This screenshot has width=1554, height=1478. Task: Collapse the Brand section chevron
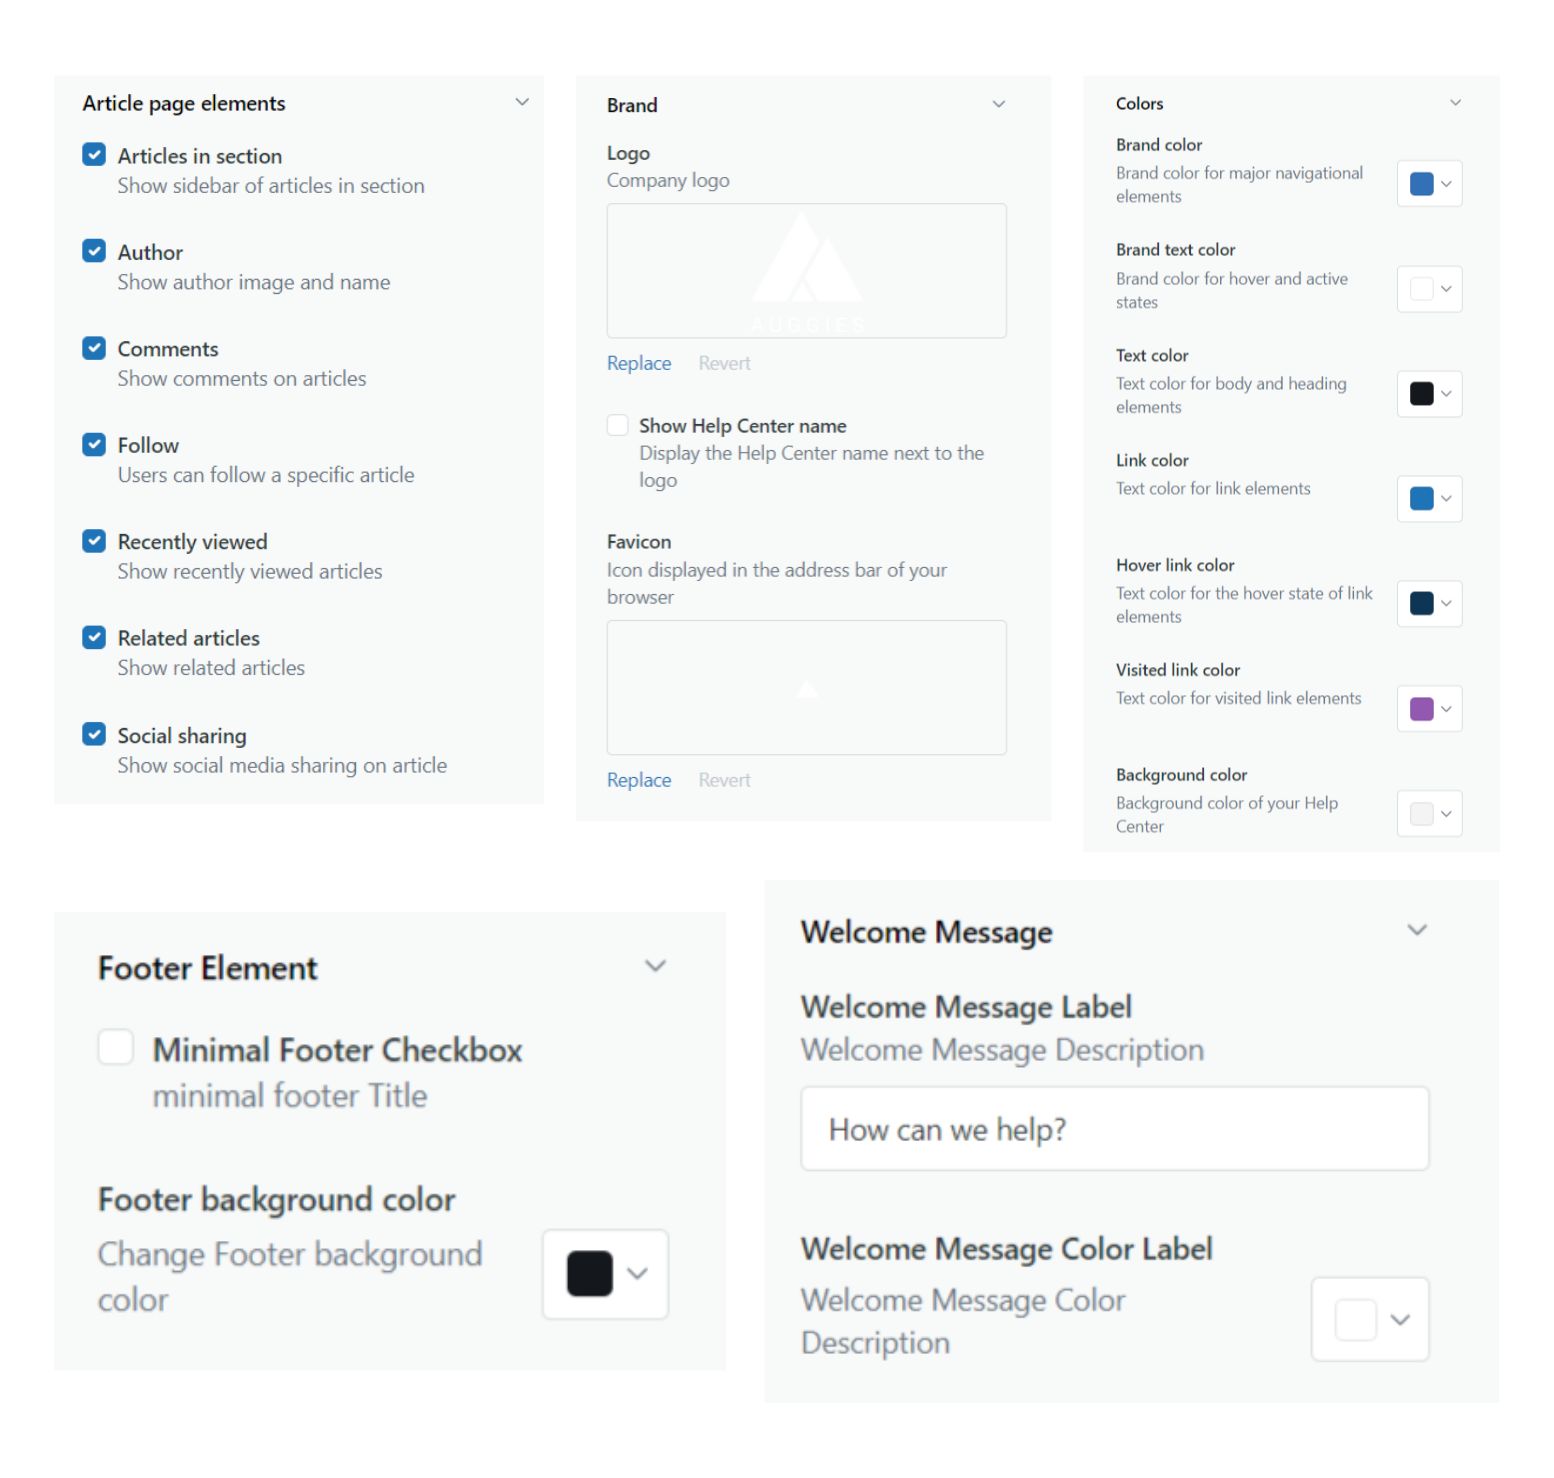click(x=998, y=104)
